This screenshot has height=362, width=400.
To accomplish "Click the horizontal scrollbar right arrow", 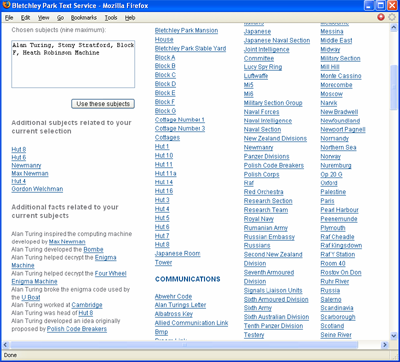I will coord(385,345).
